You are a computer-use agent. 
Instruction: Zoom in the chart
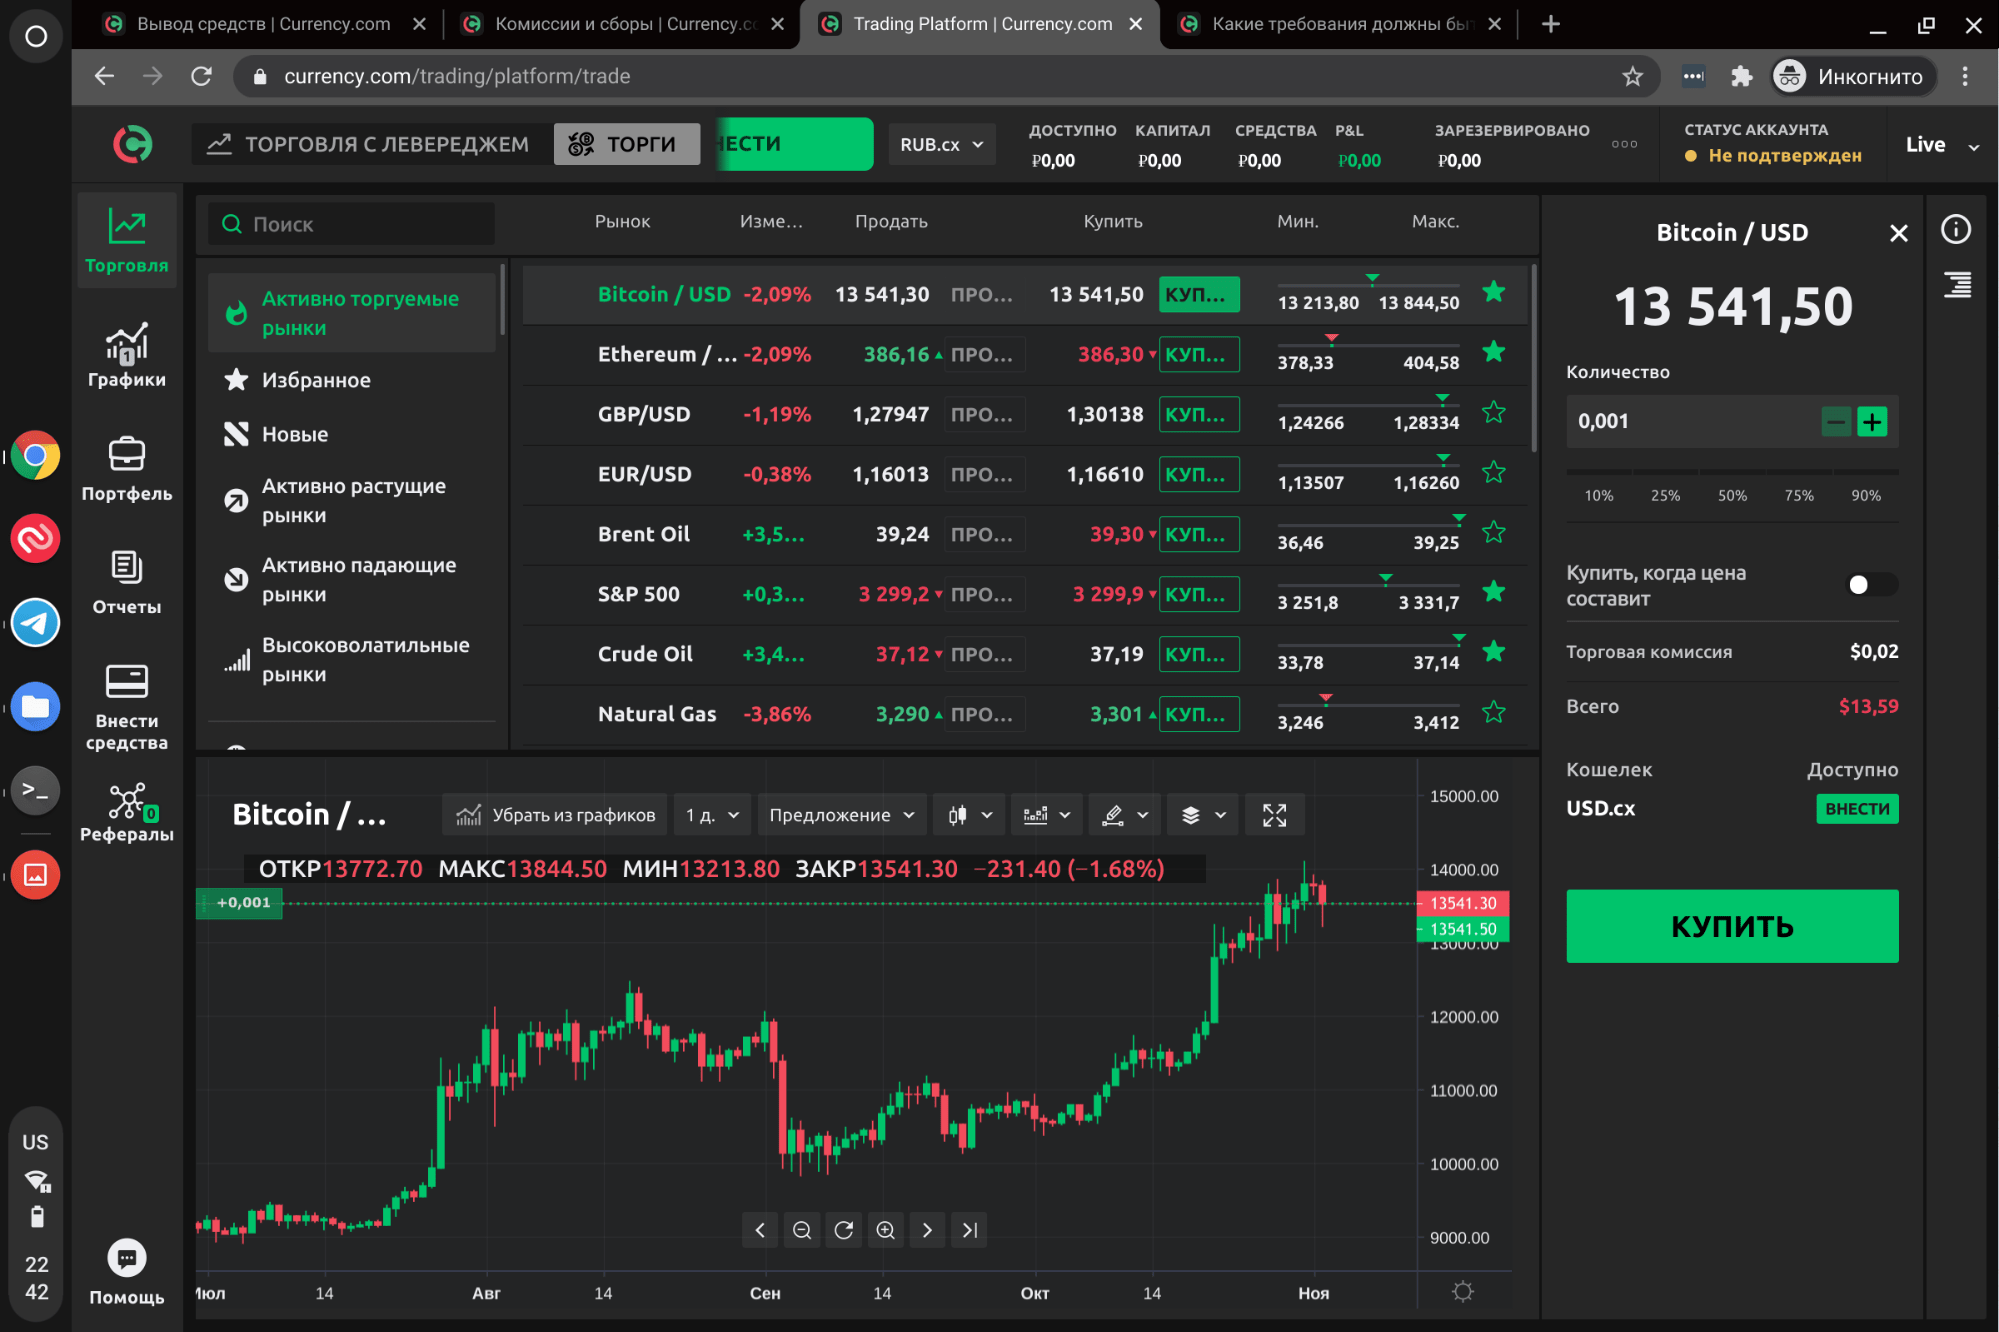tap(886, 1230)
